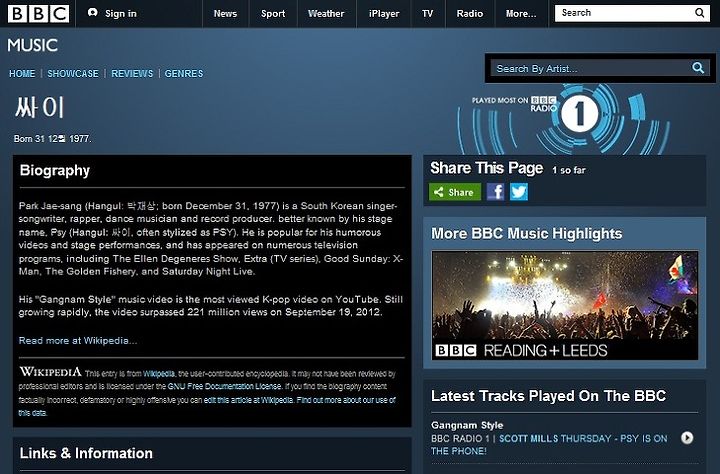
Task: Open the Sport section
Action: (273, 14)
